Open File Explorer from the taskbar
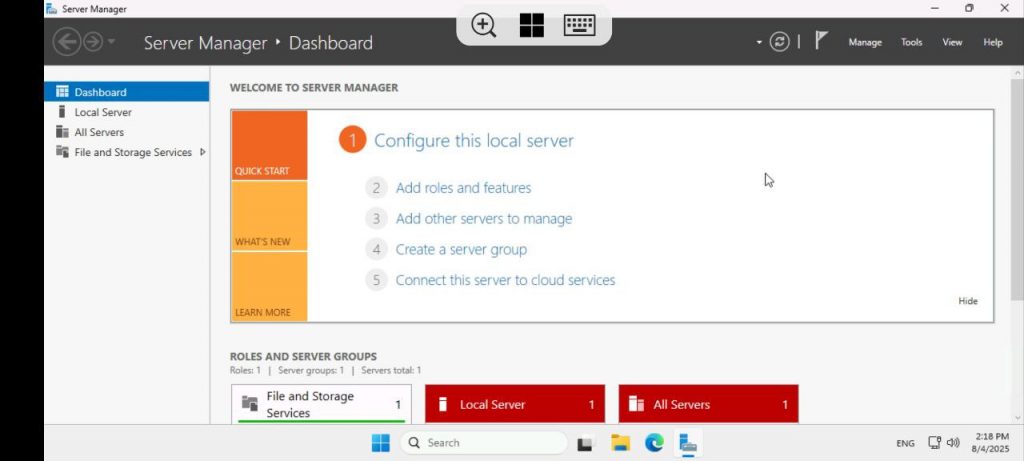The width and height of the screenshot is (1024, 461). tap(620, 443)
